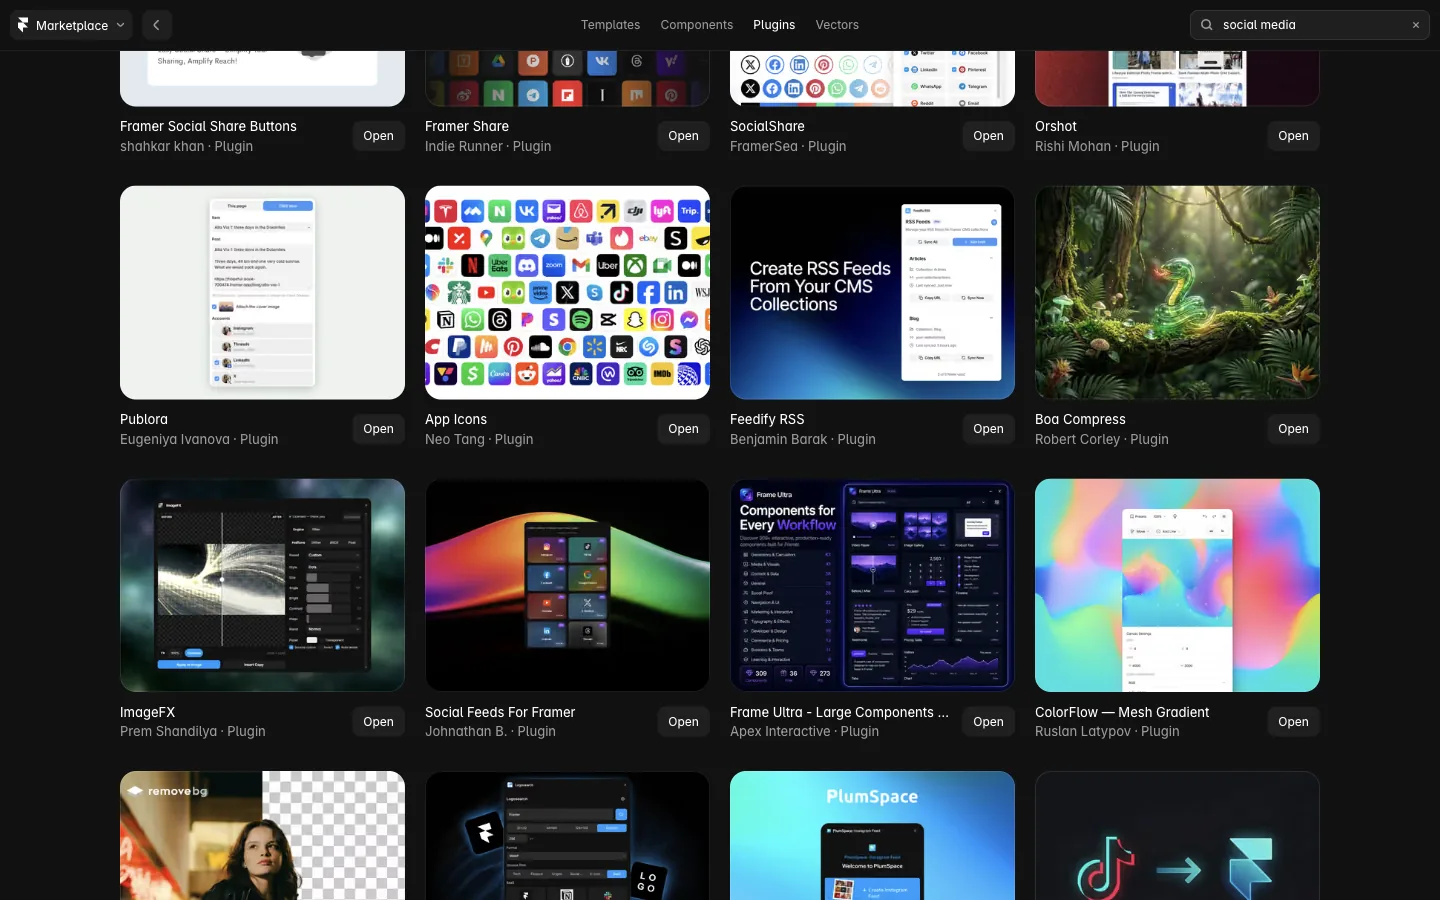This screenshot has height=900, width=1440.
Task: Click author text 'Eugeniya Ivanova · Plugin'
Action: click(x=199, y=439)
